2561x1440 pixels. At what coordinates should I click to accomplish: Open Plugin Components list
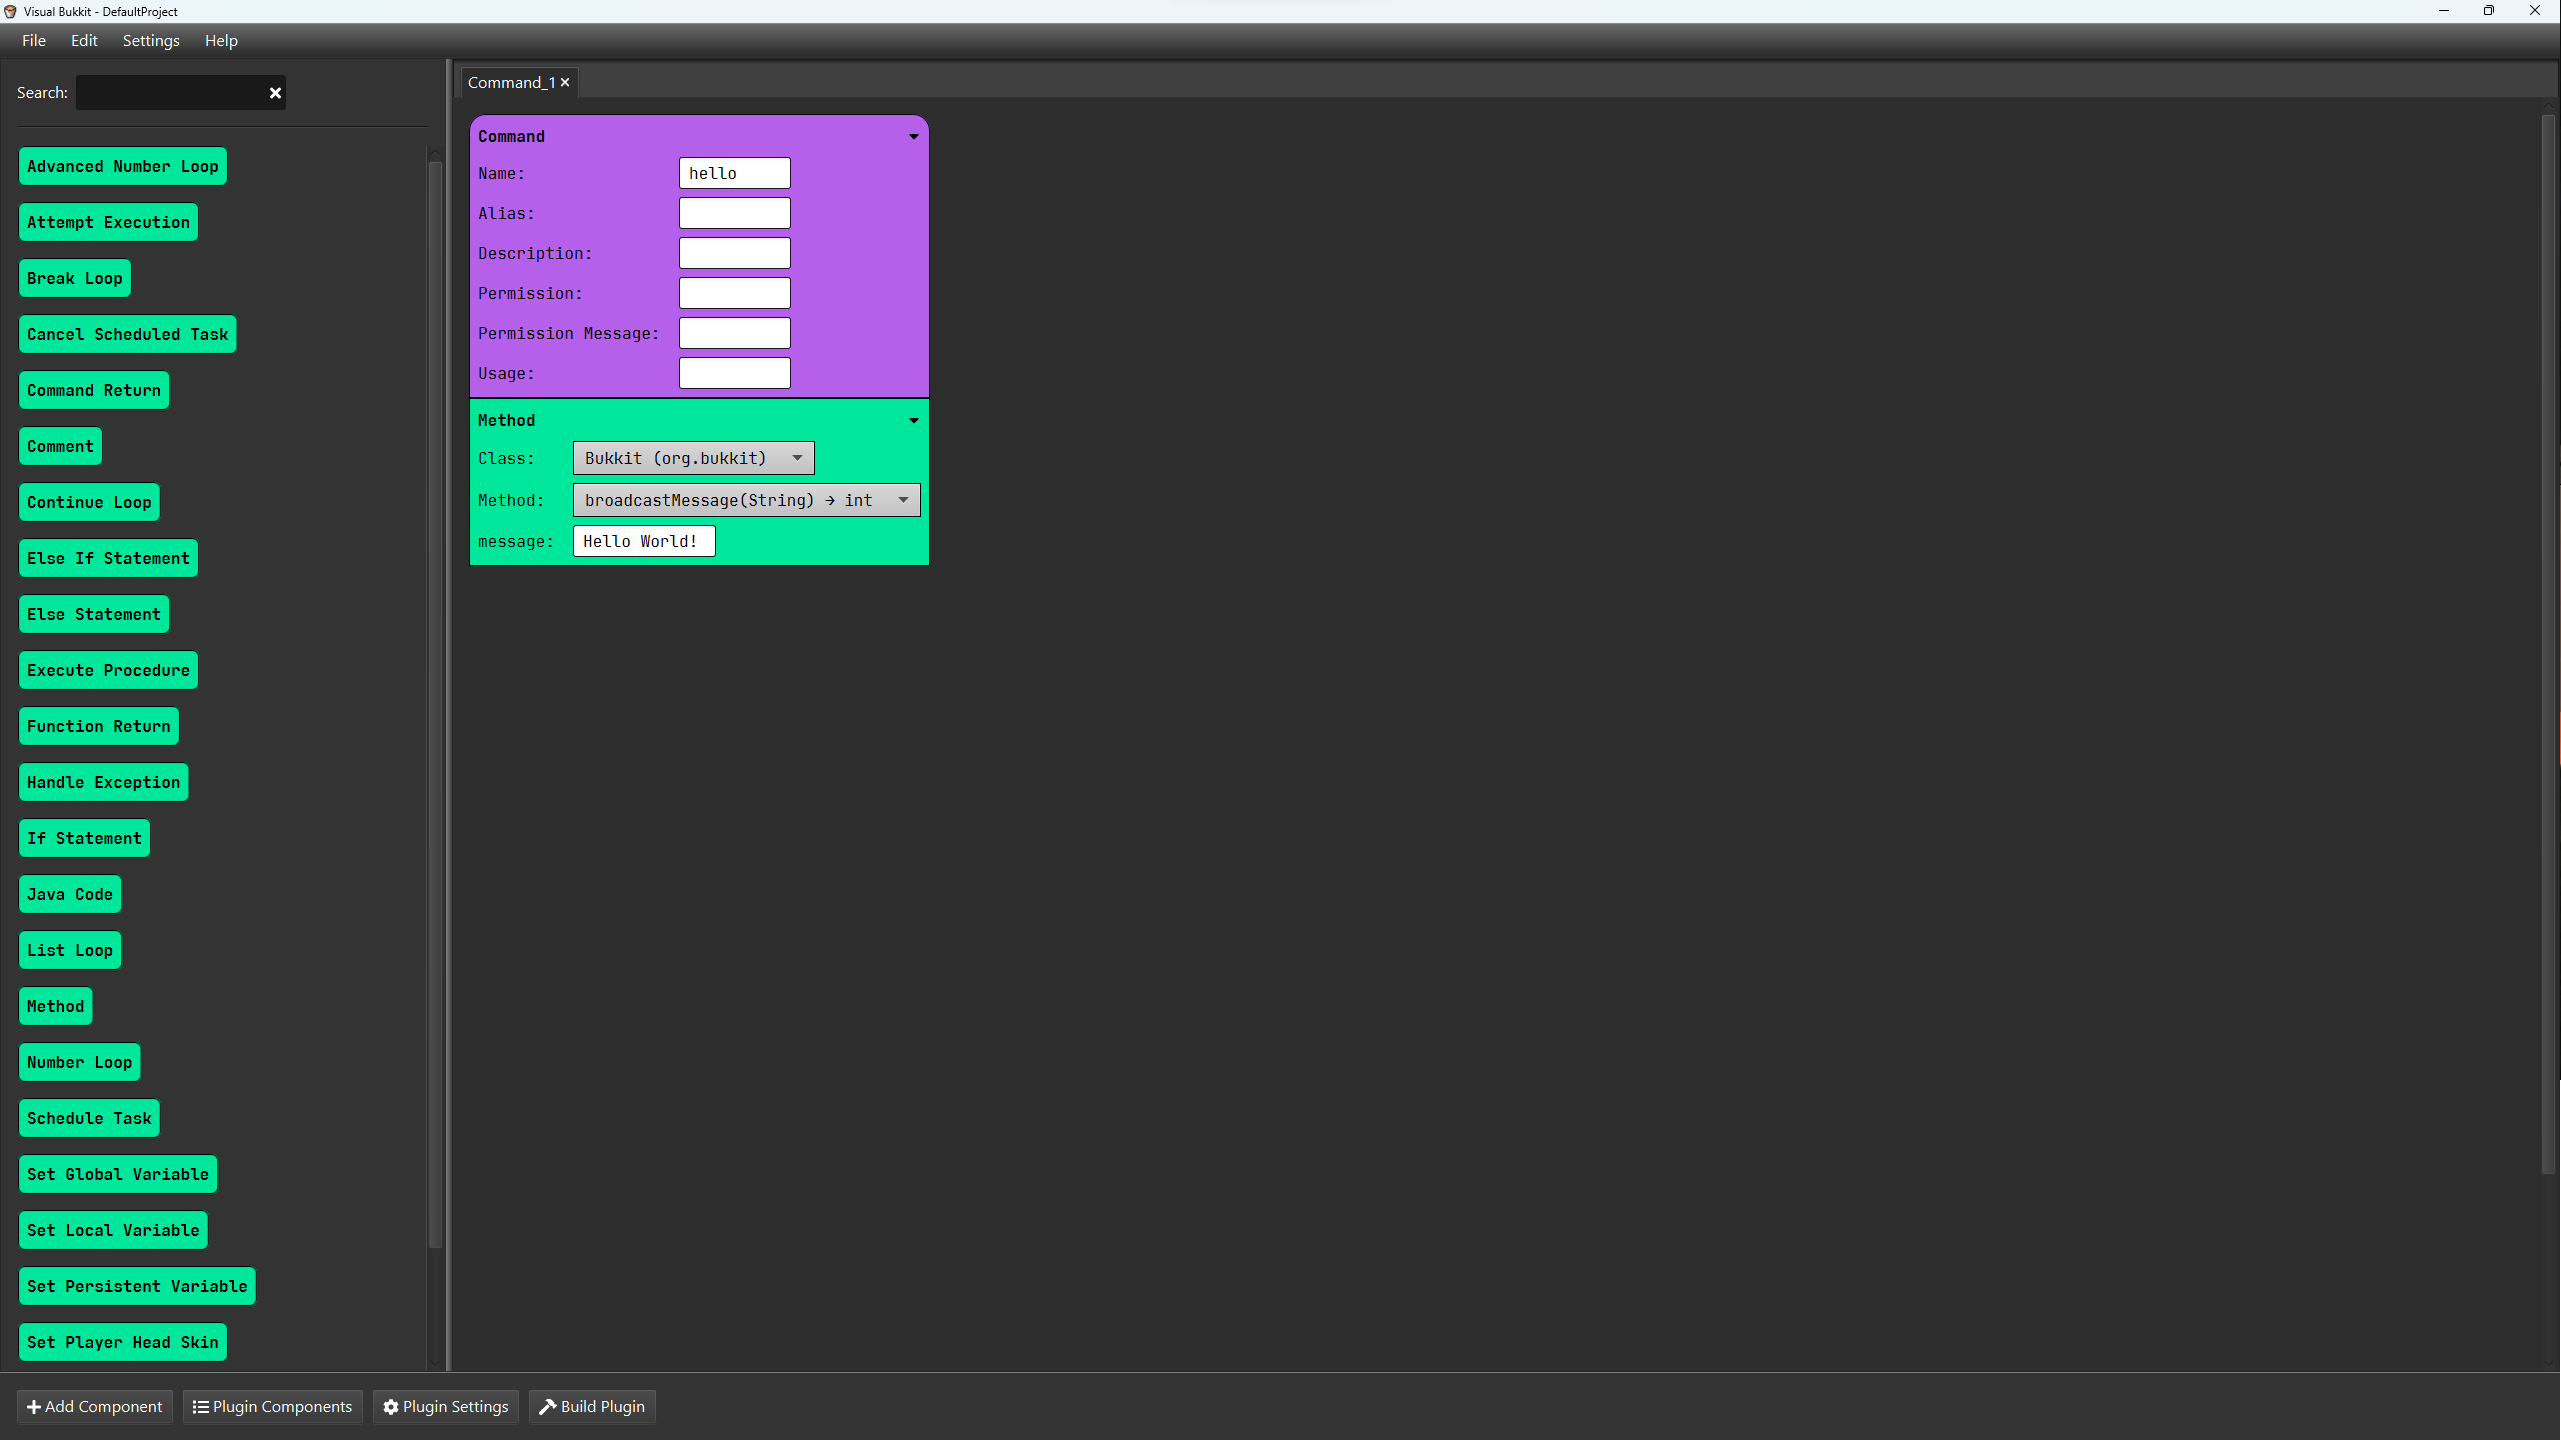tap(272, 1406)
